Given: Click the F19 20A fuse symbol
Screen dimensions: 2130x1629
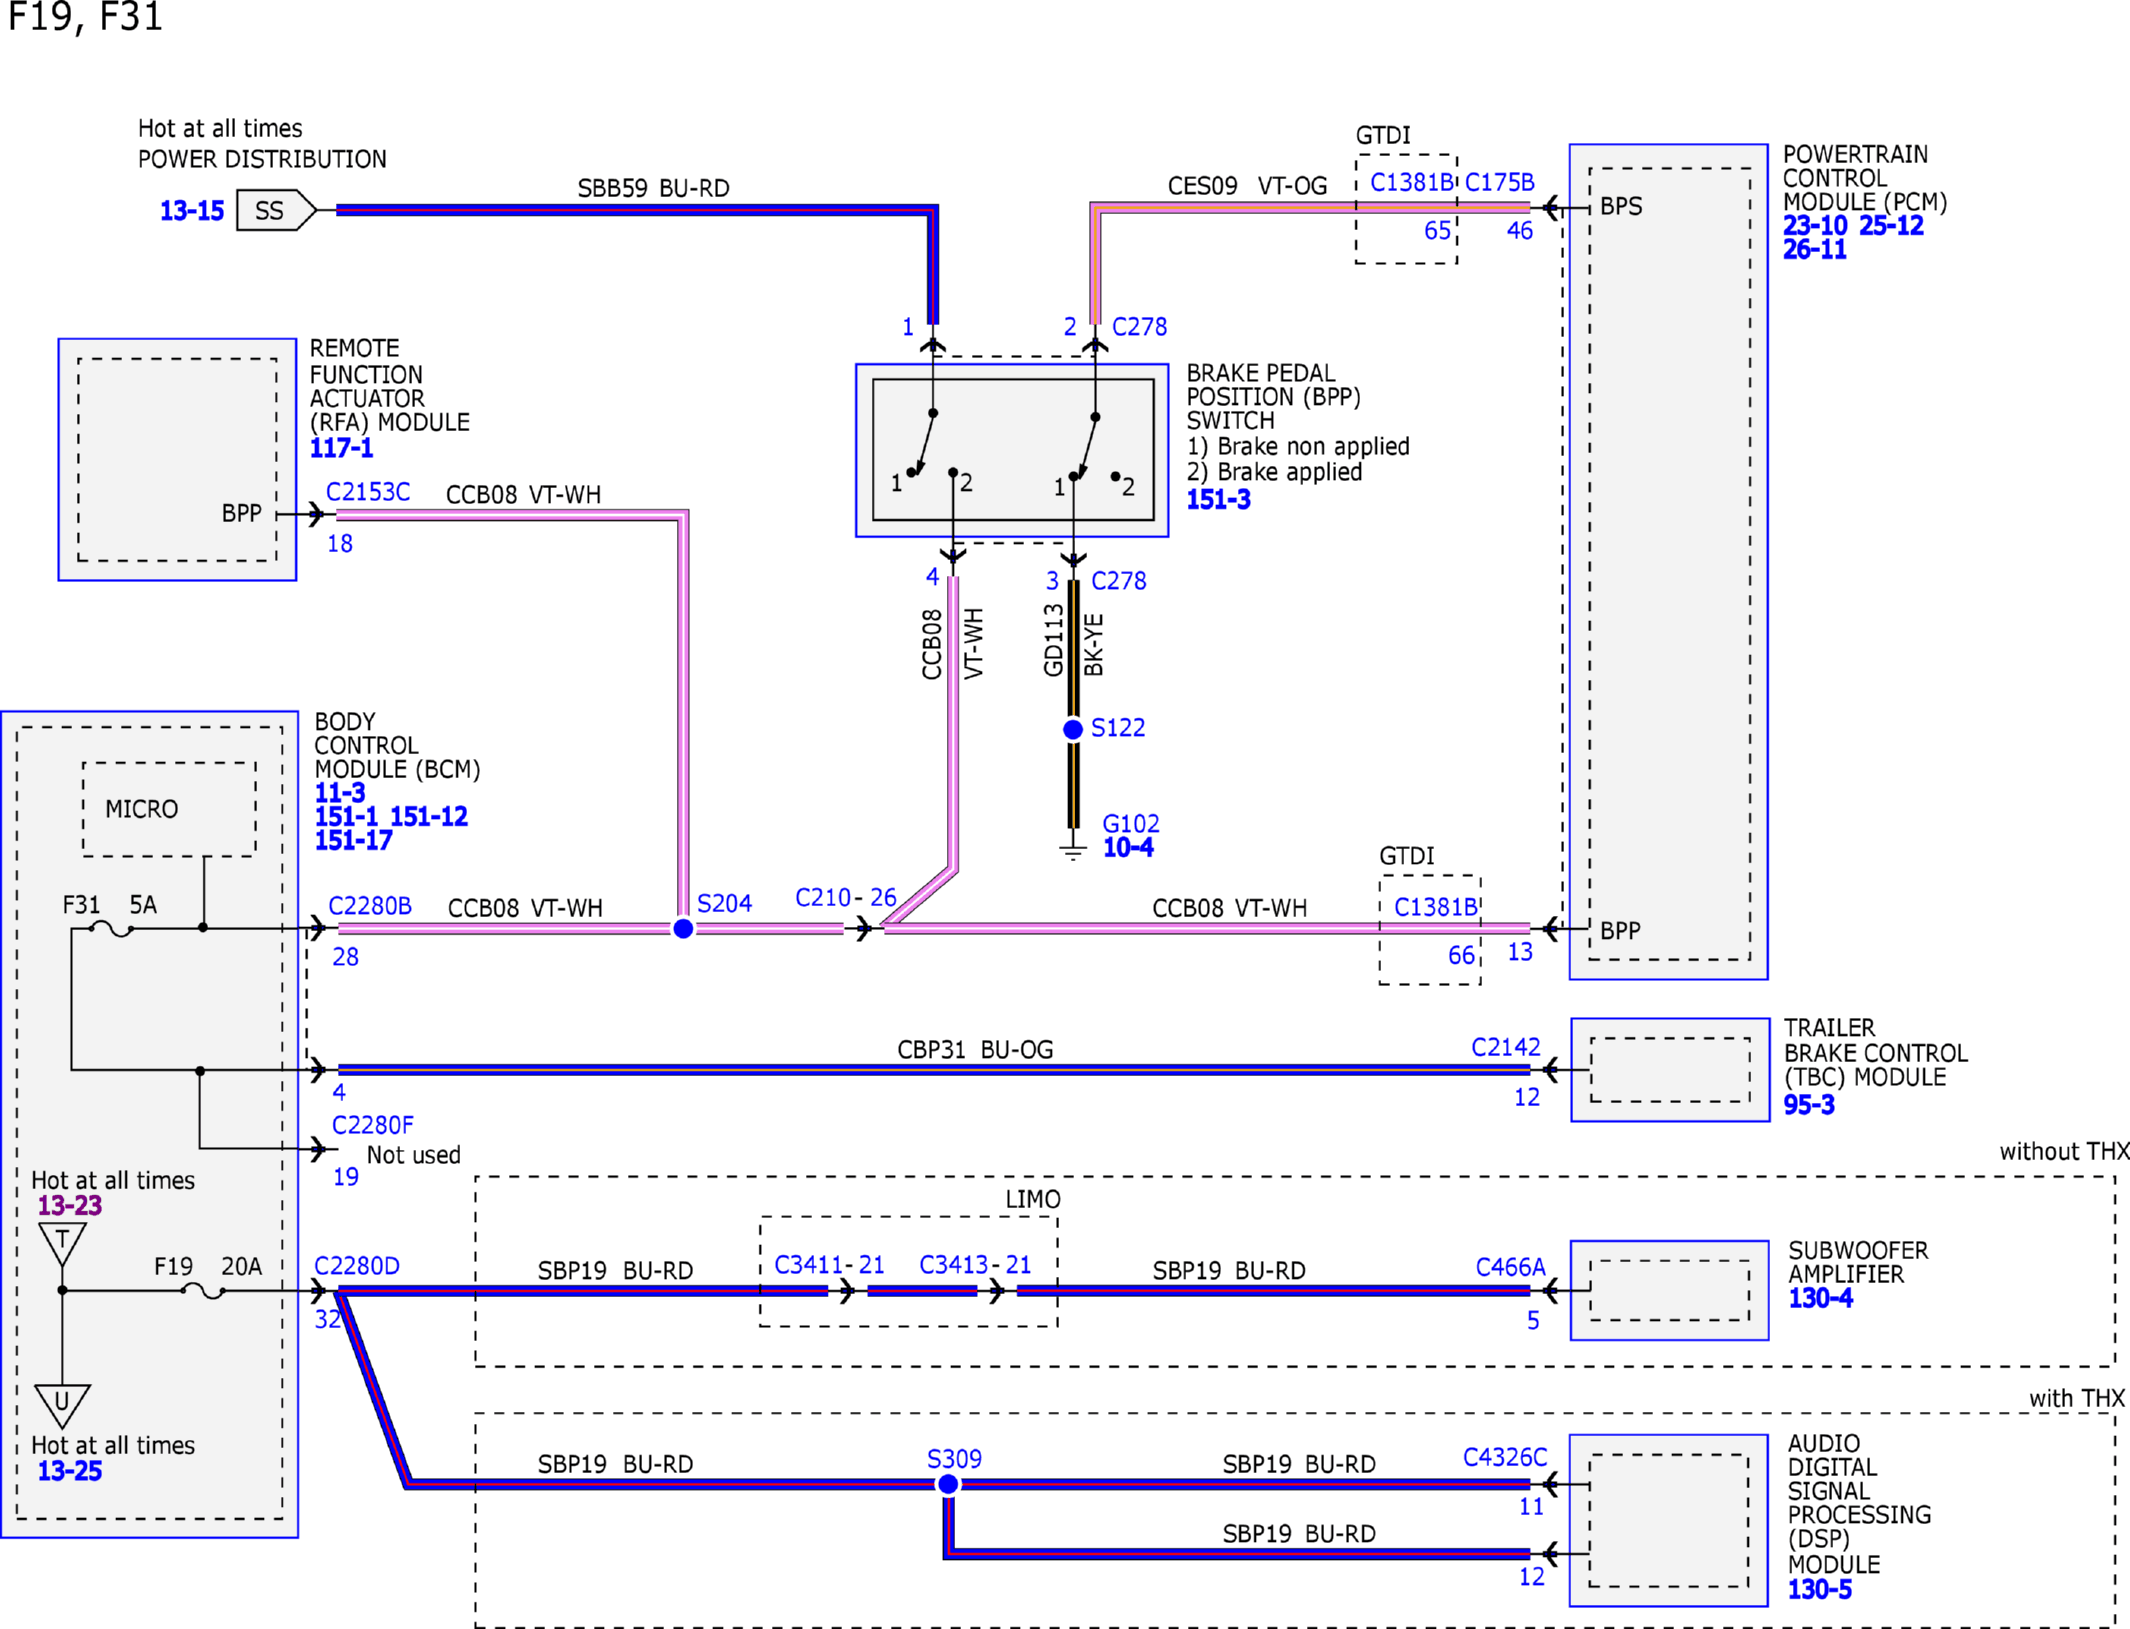Looking at the screenshot, I should (203, 1291).
